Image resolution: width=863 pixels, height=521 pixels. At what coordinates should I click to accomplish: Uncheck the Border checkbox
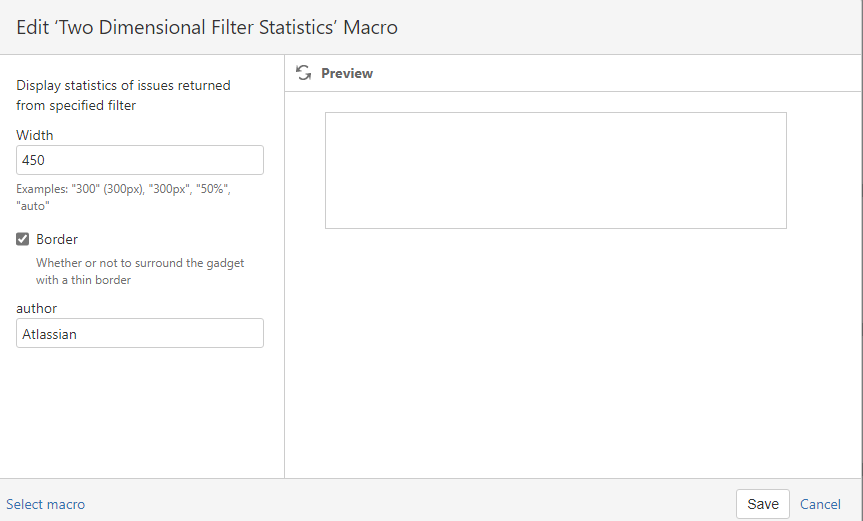(23, 239)
